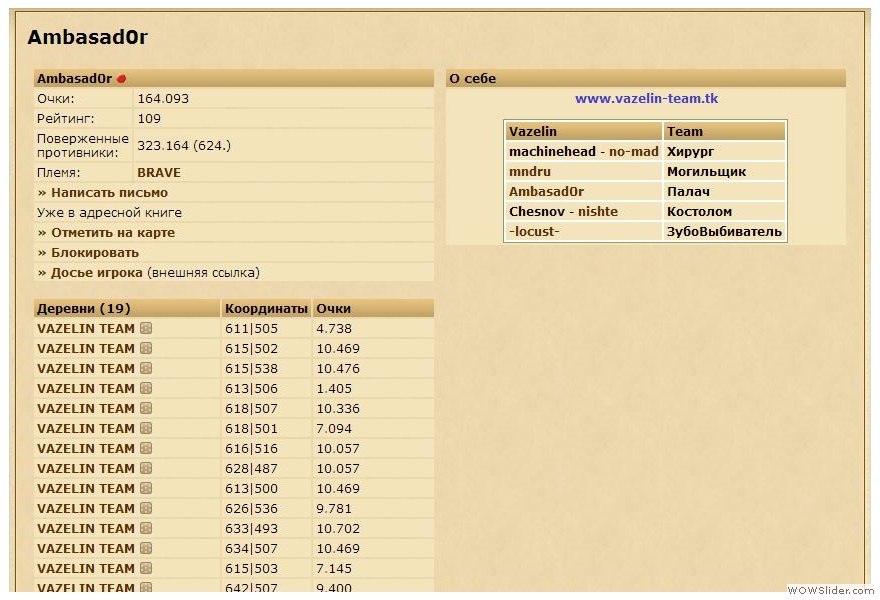
Task: Open the mndru player link
Action: pyautogui.click(x=530, y=171)
